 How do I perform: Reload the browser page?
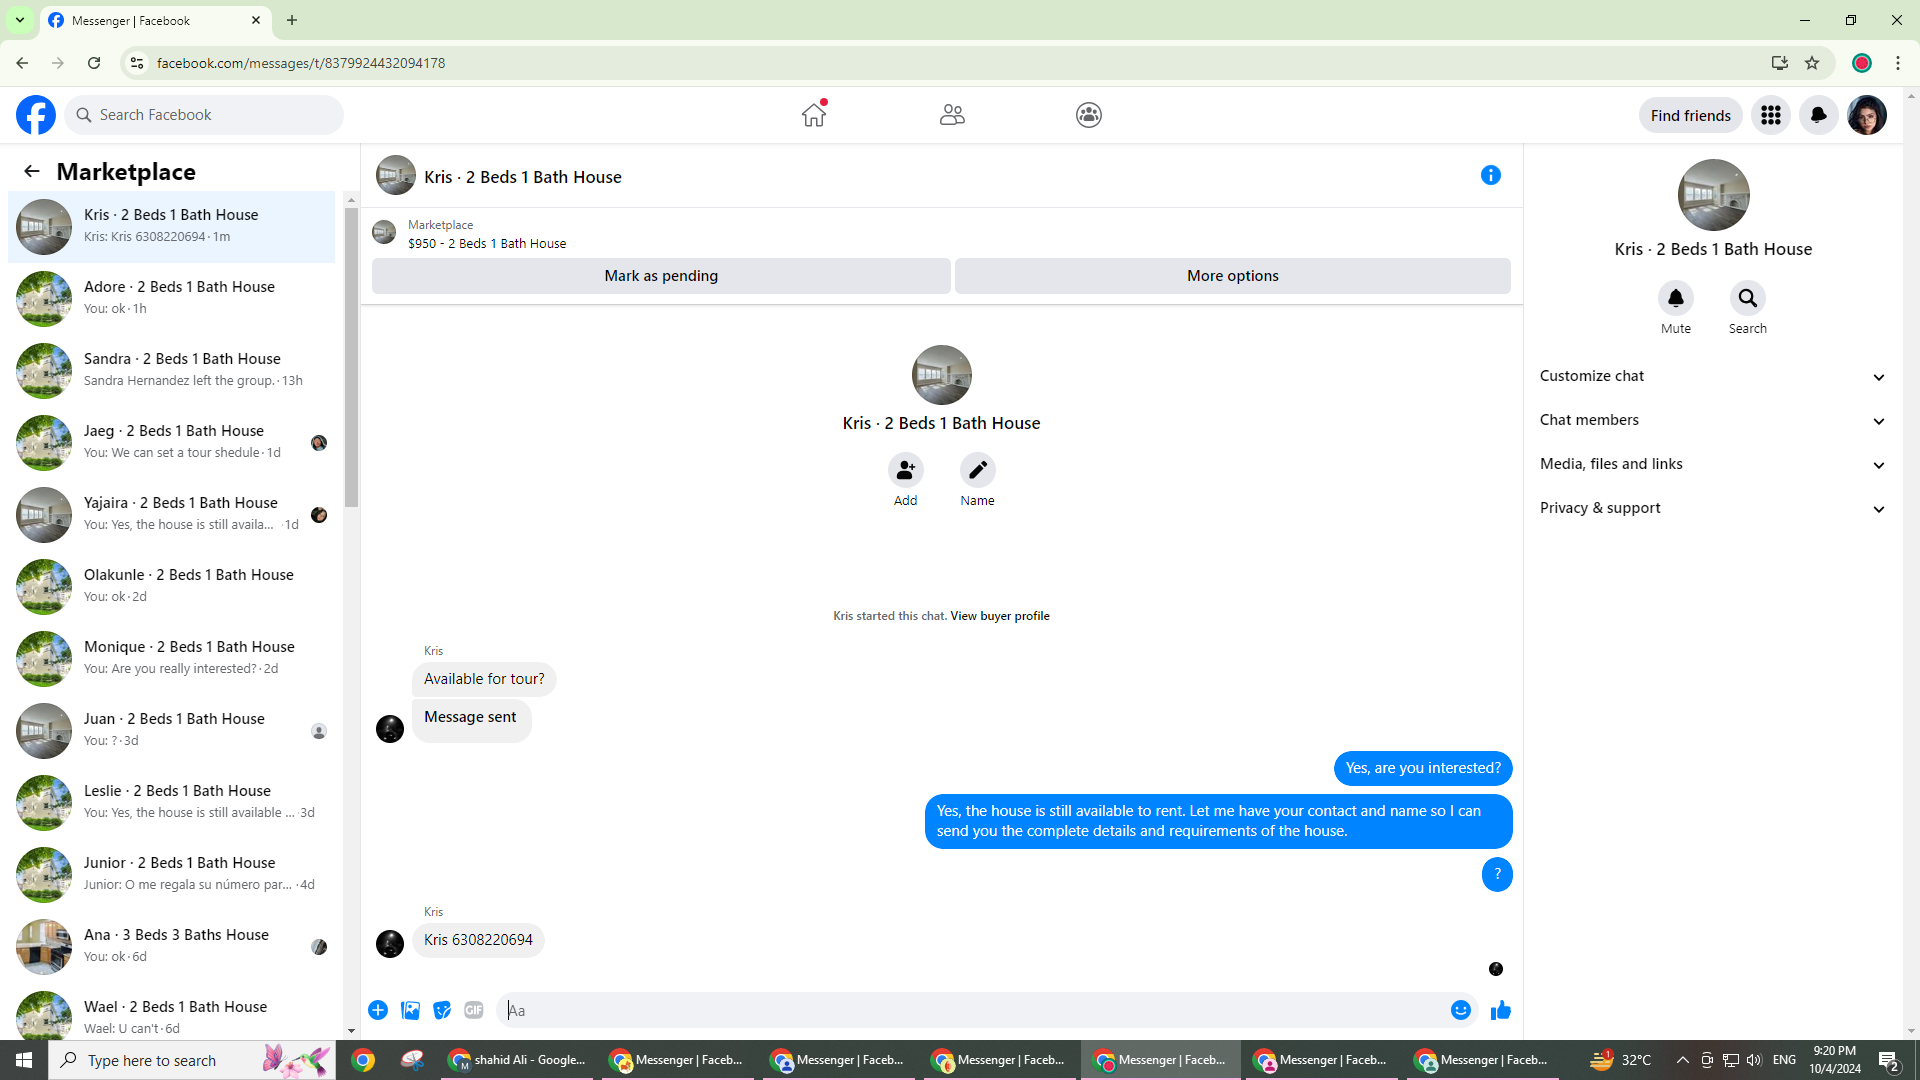pos(94,63)
